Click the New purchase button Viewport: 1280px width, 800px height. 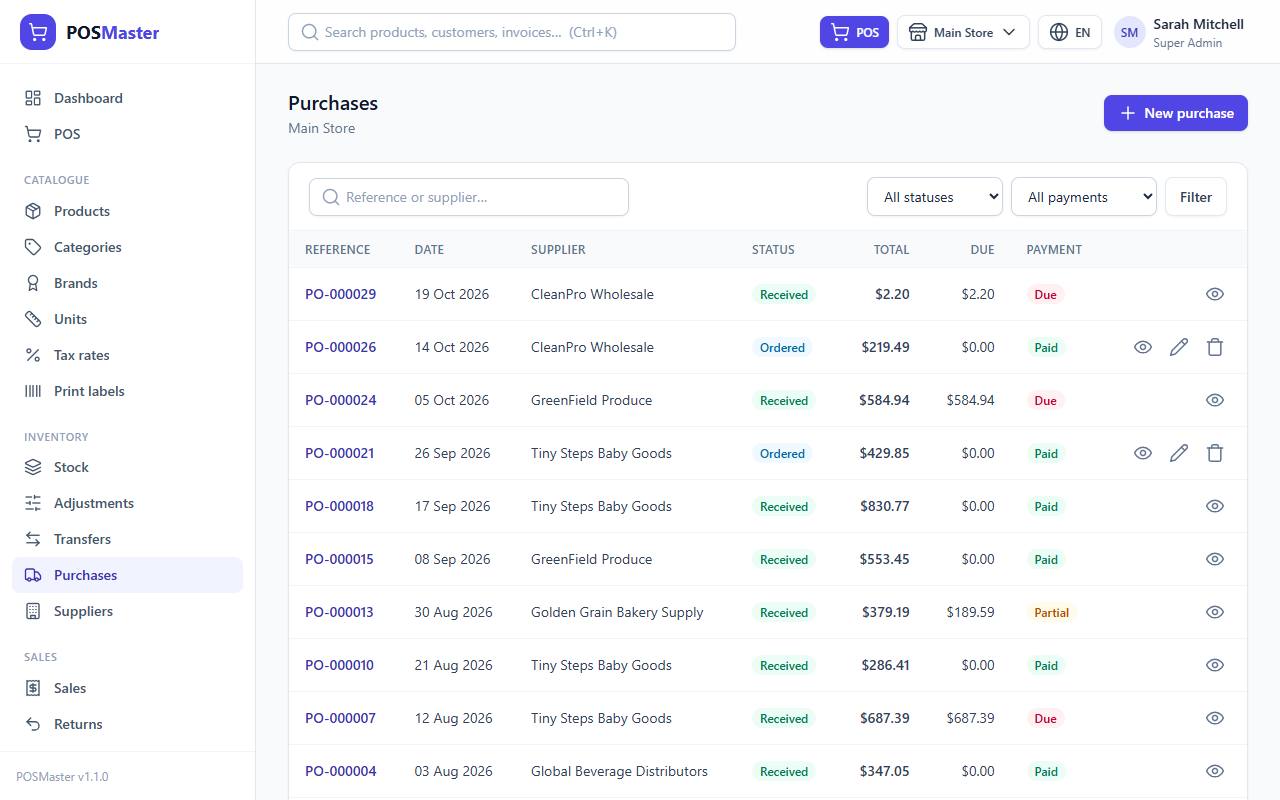click(1176, 113)
